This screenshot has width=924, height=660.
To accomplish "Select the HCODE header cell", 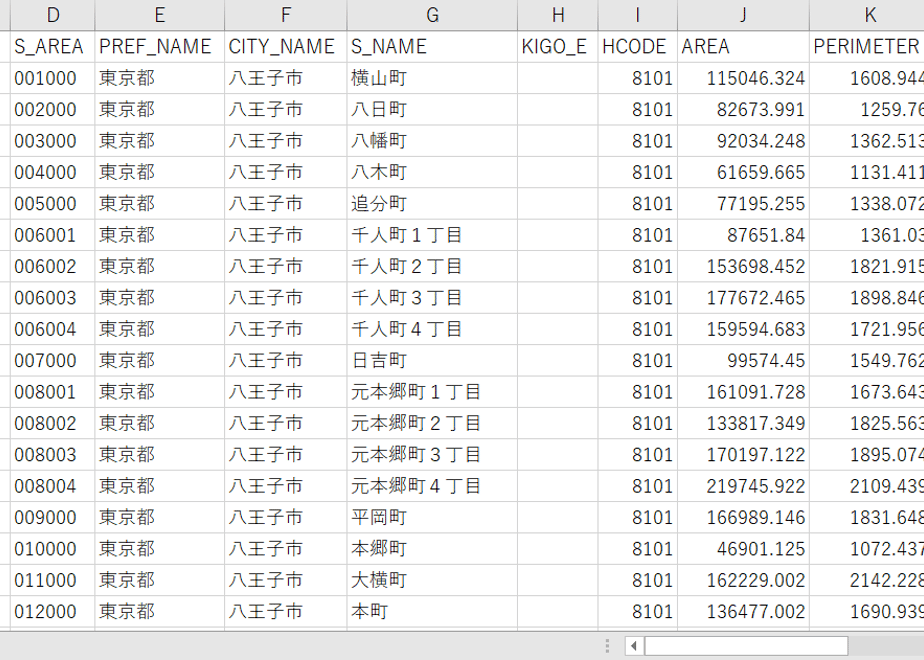I will click(x=638, y=47).
